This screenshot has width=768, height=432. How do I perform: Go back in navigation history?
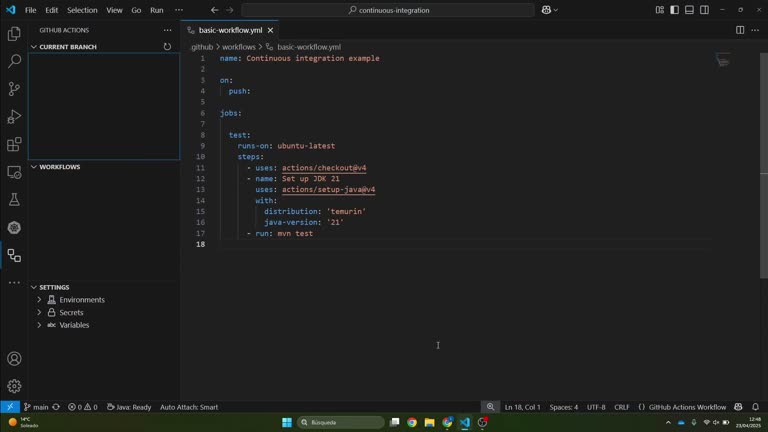[215, 10]
